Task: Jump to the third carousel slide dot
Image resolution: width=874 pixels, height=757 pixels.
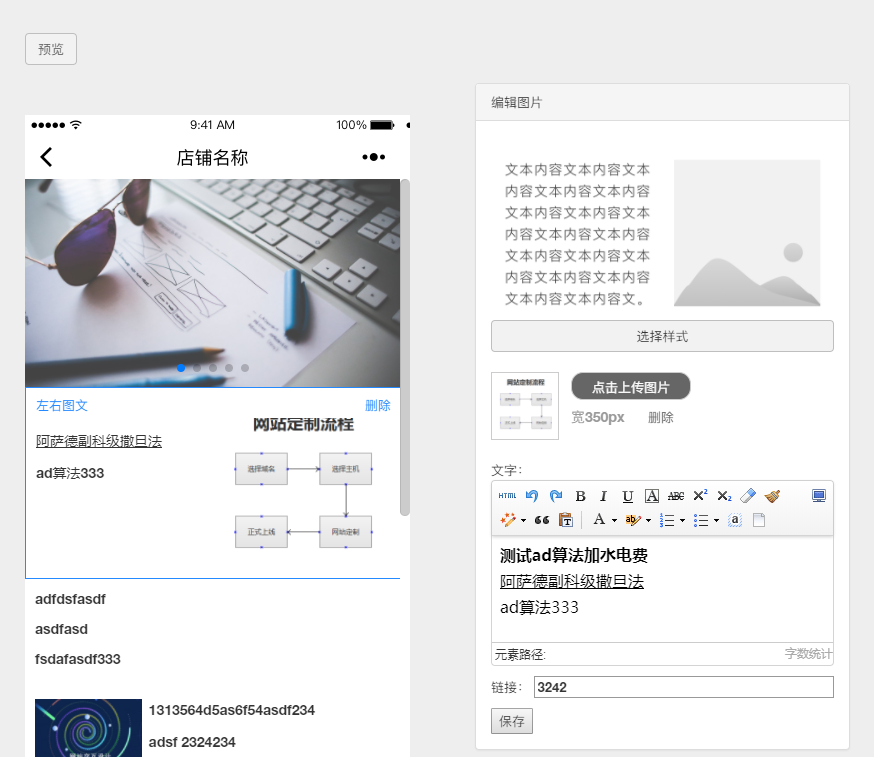Action: pyautogui.click(x=213, y=368)
